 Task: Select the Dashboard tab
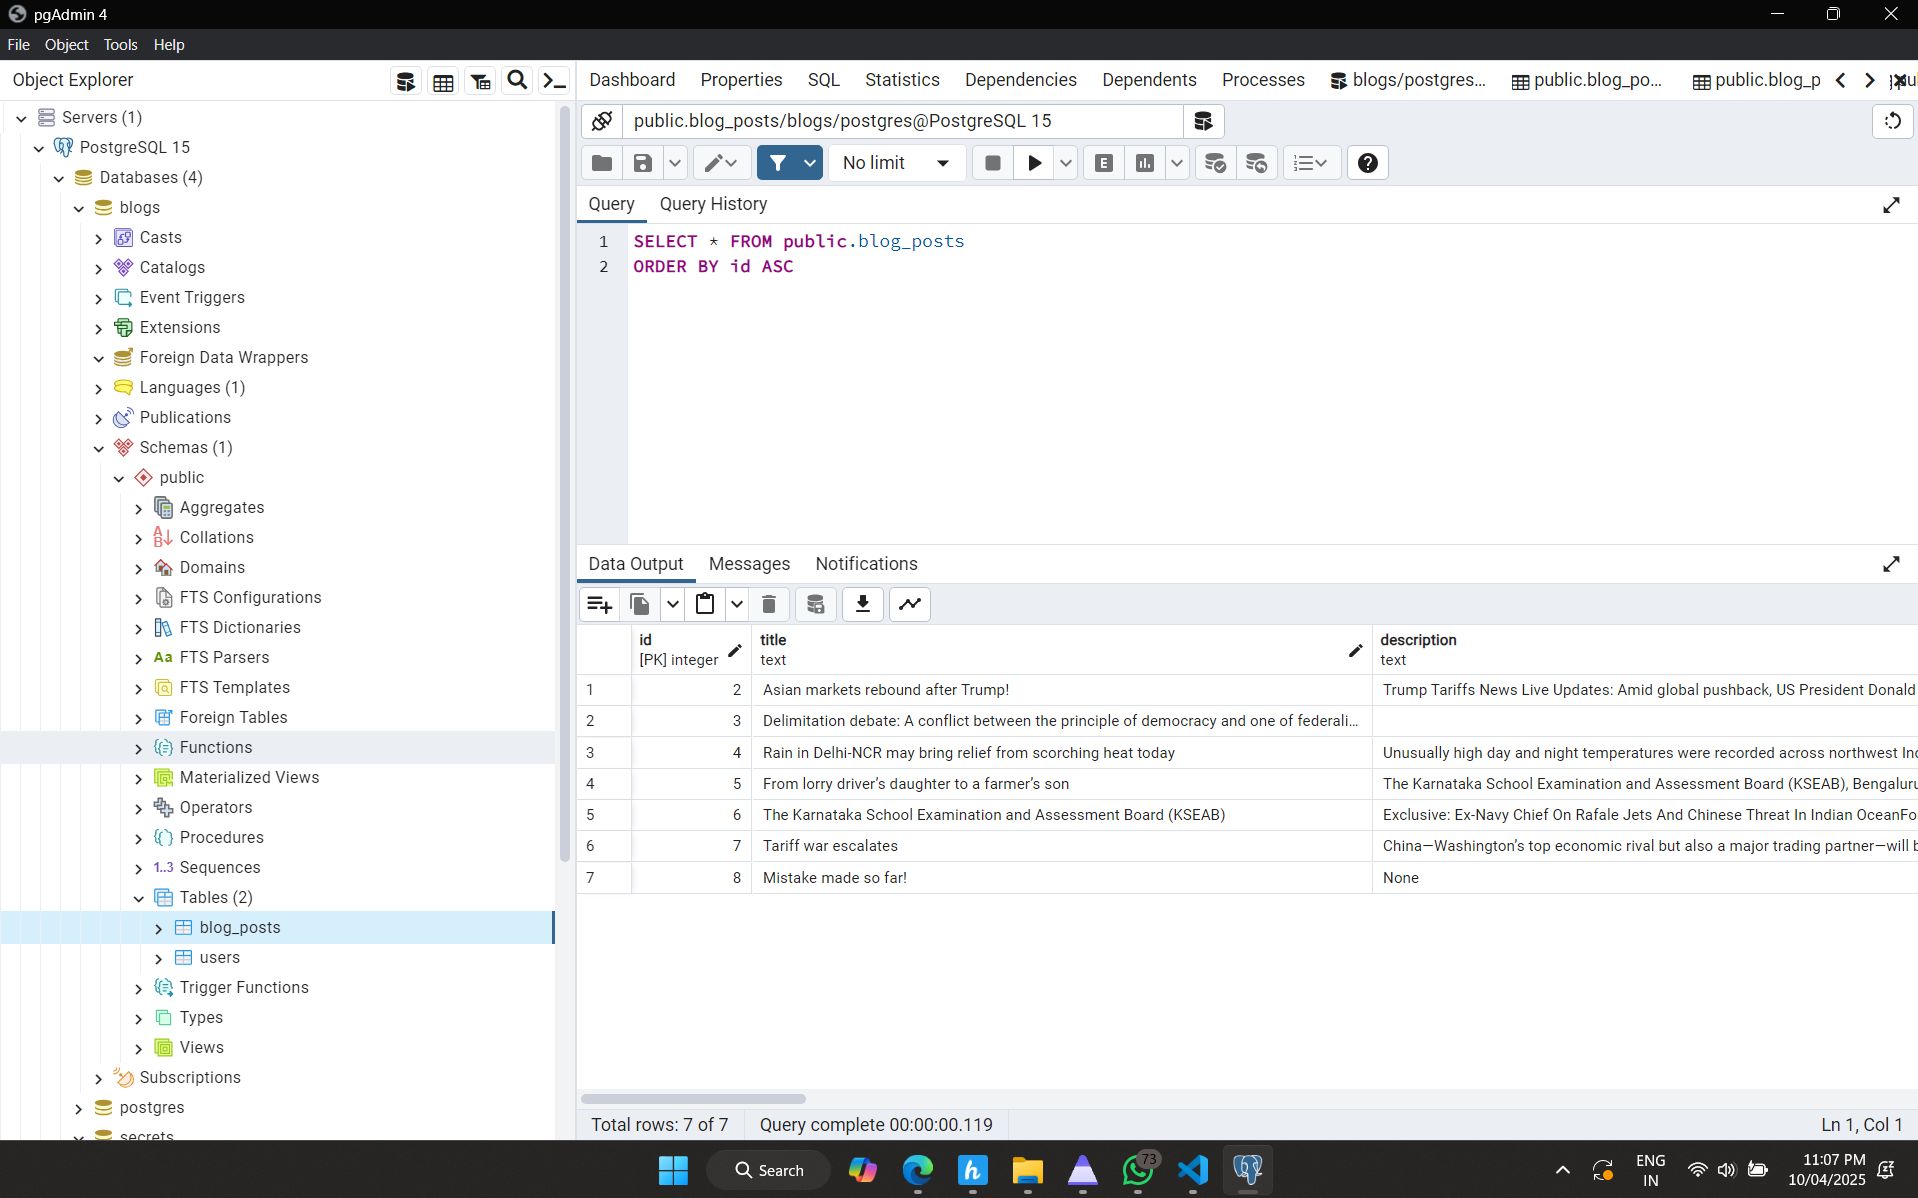pos(632,80)
